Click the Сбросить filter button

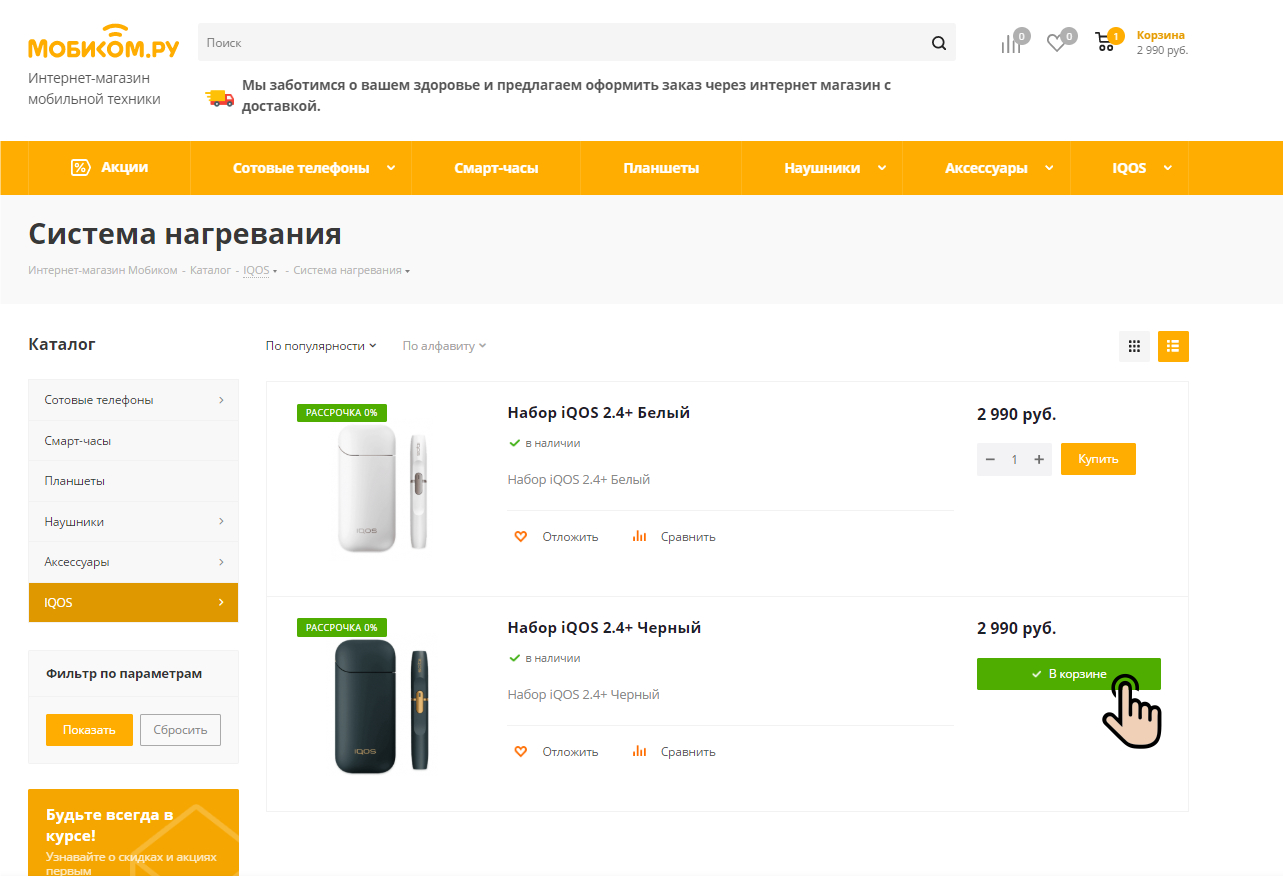pyautogui.click(x=180, y=730)
